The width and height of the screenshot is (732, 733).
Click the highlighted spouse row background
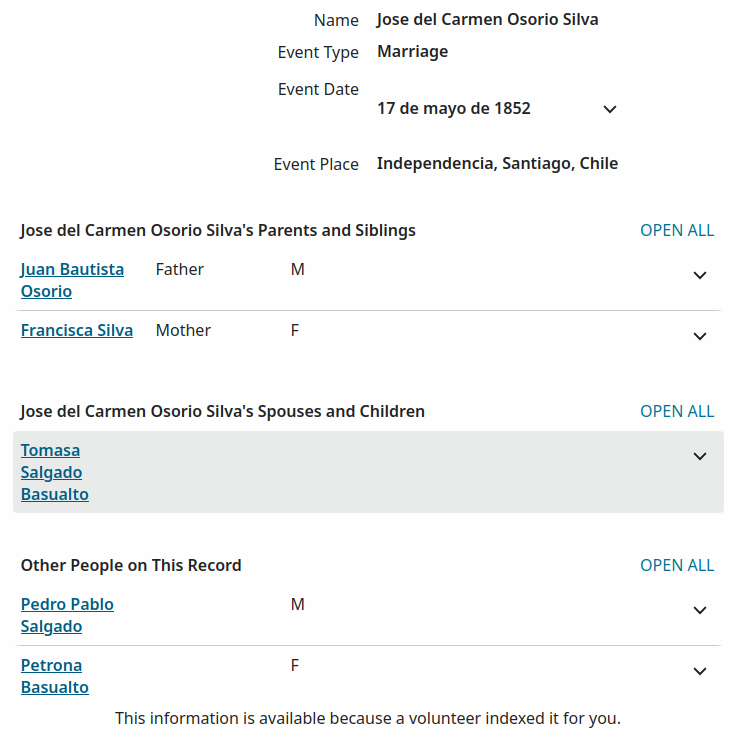click(x=368, y=472)
